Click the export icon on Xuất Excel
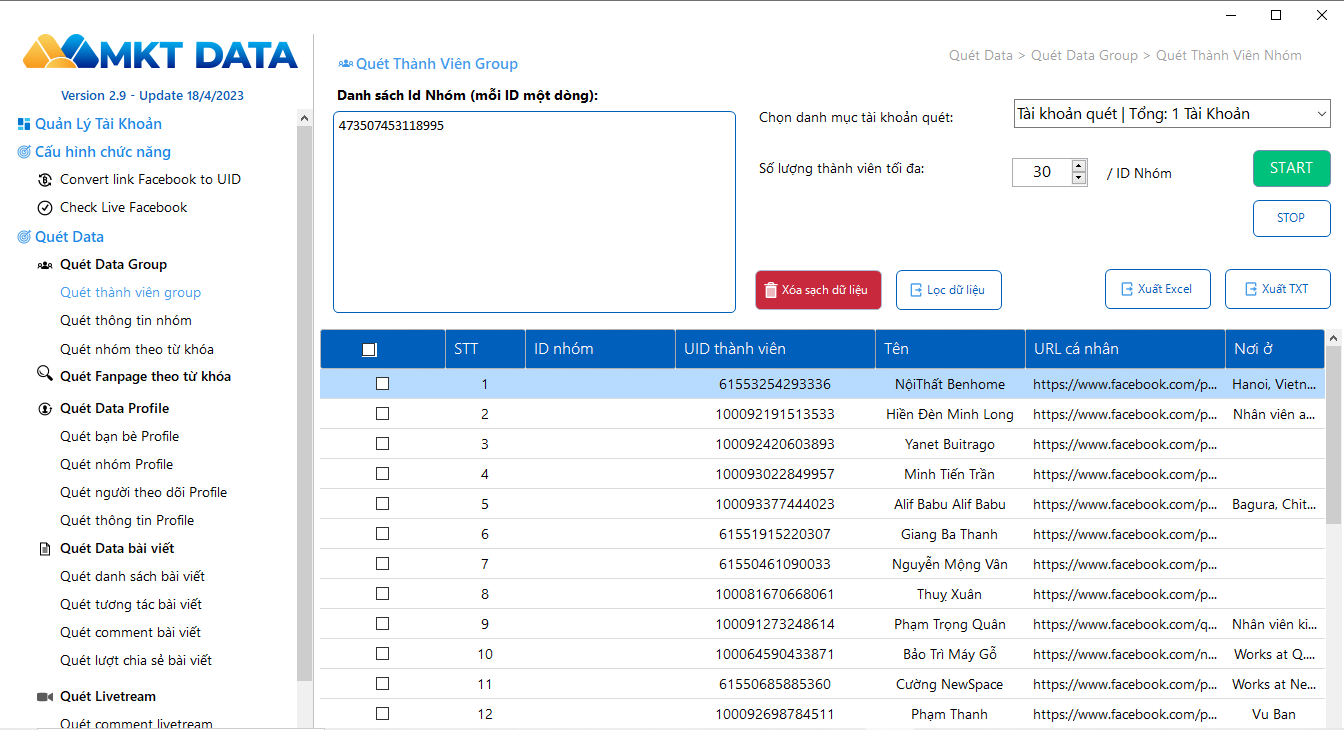This screenshot has width=1344, height=730. click(1126, 289)
